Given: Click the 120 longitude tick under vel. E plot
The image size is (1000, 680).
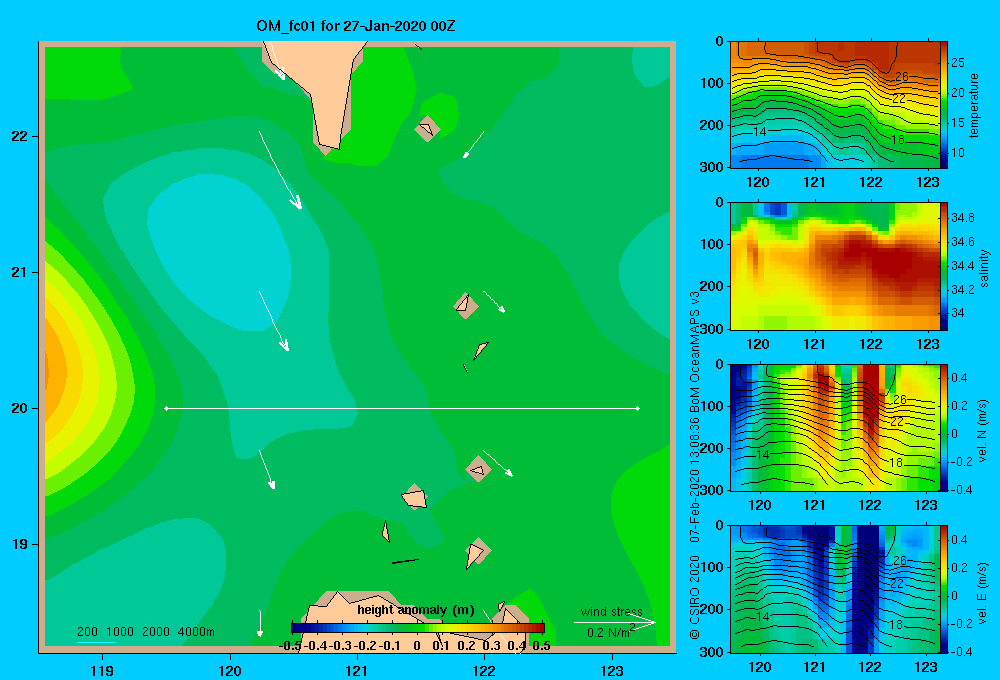Looking at the screenshot, I should pos(760,667).
